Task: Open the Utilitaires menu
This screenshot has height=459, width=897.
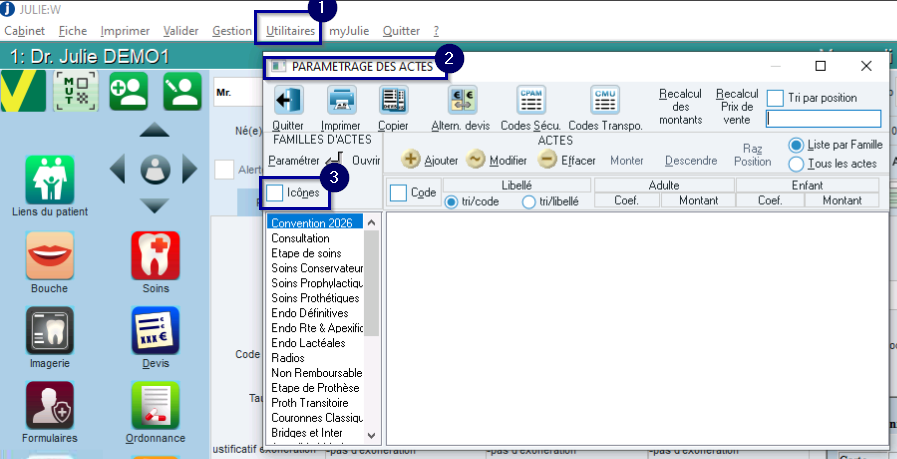Action: pos(290,31)
